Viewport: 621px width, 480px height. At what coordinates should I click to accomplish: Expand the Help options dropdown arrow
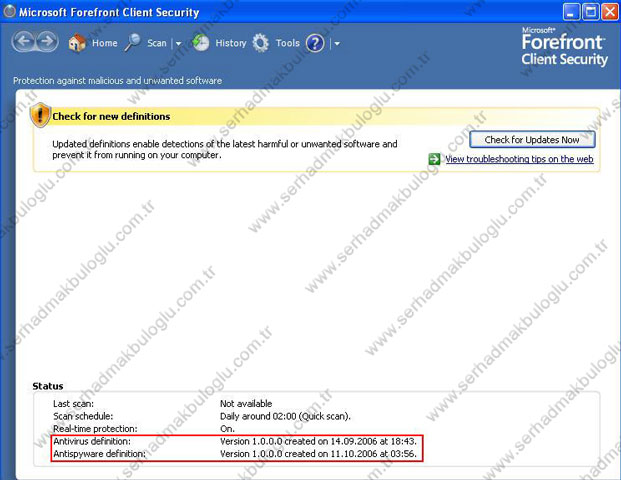coord(337,44)
